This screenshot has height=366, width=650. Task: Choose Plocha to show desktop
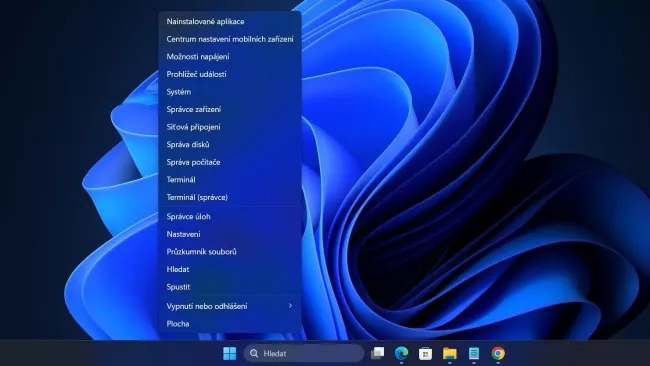point(230,324)
